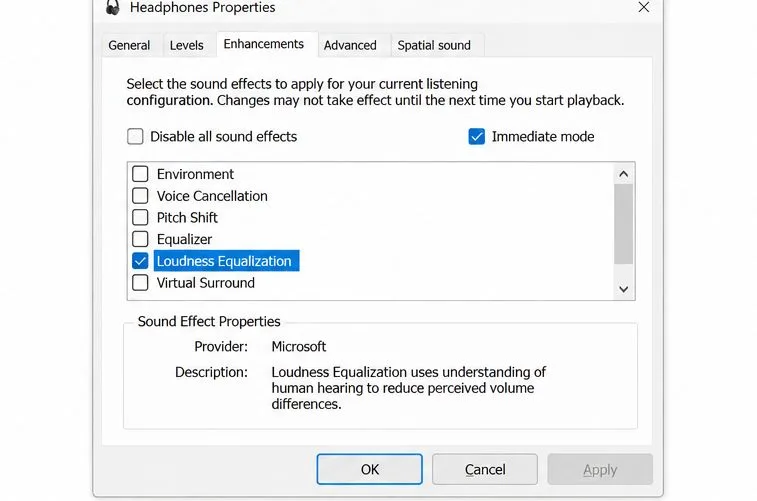Image resolution: width=757 pixels, height=501 pixels.
Task: Select the Environment list label
Action: coord(195,174)
